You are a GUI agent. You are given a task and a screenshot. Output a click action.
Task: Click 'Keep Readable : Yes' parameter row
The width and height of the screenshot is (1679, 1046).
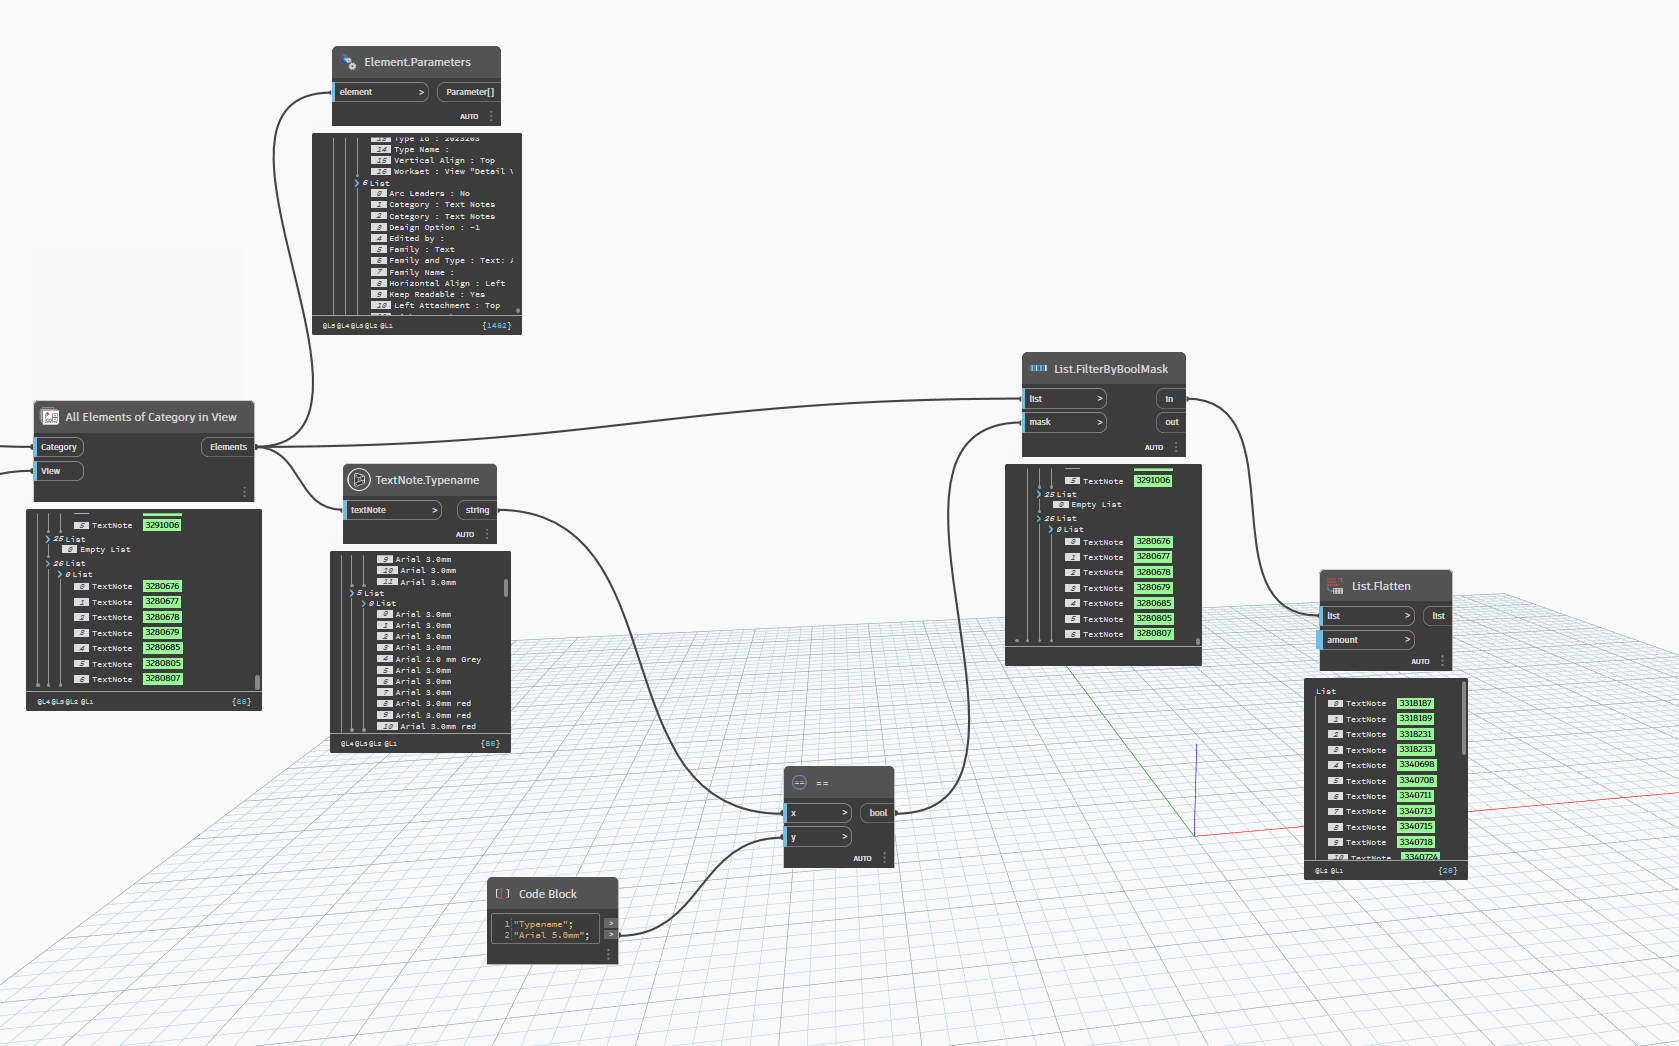(x=429, y=294)
